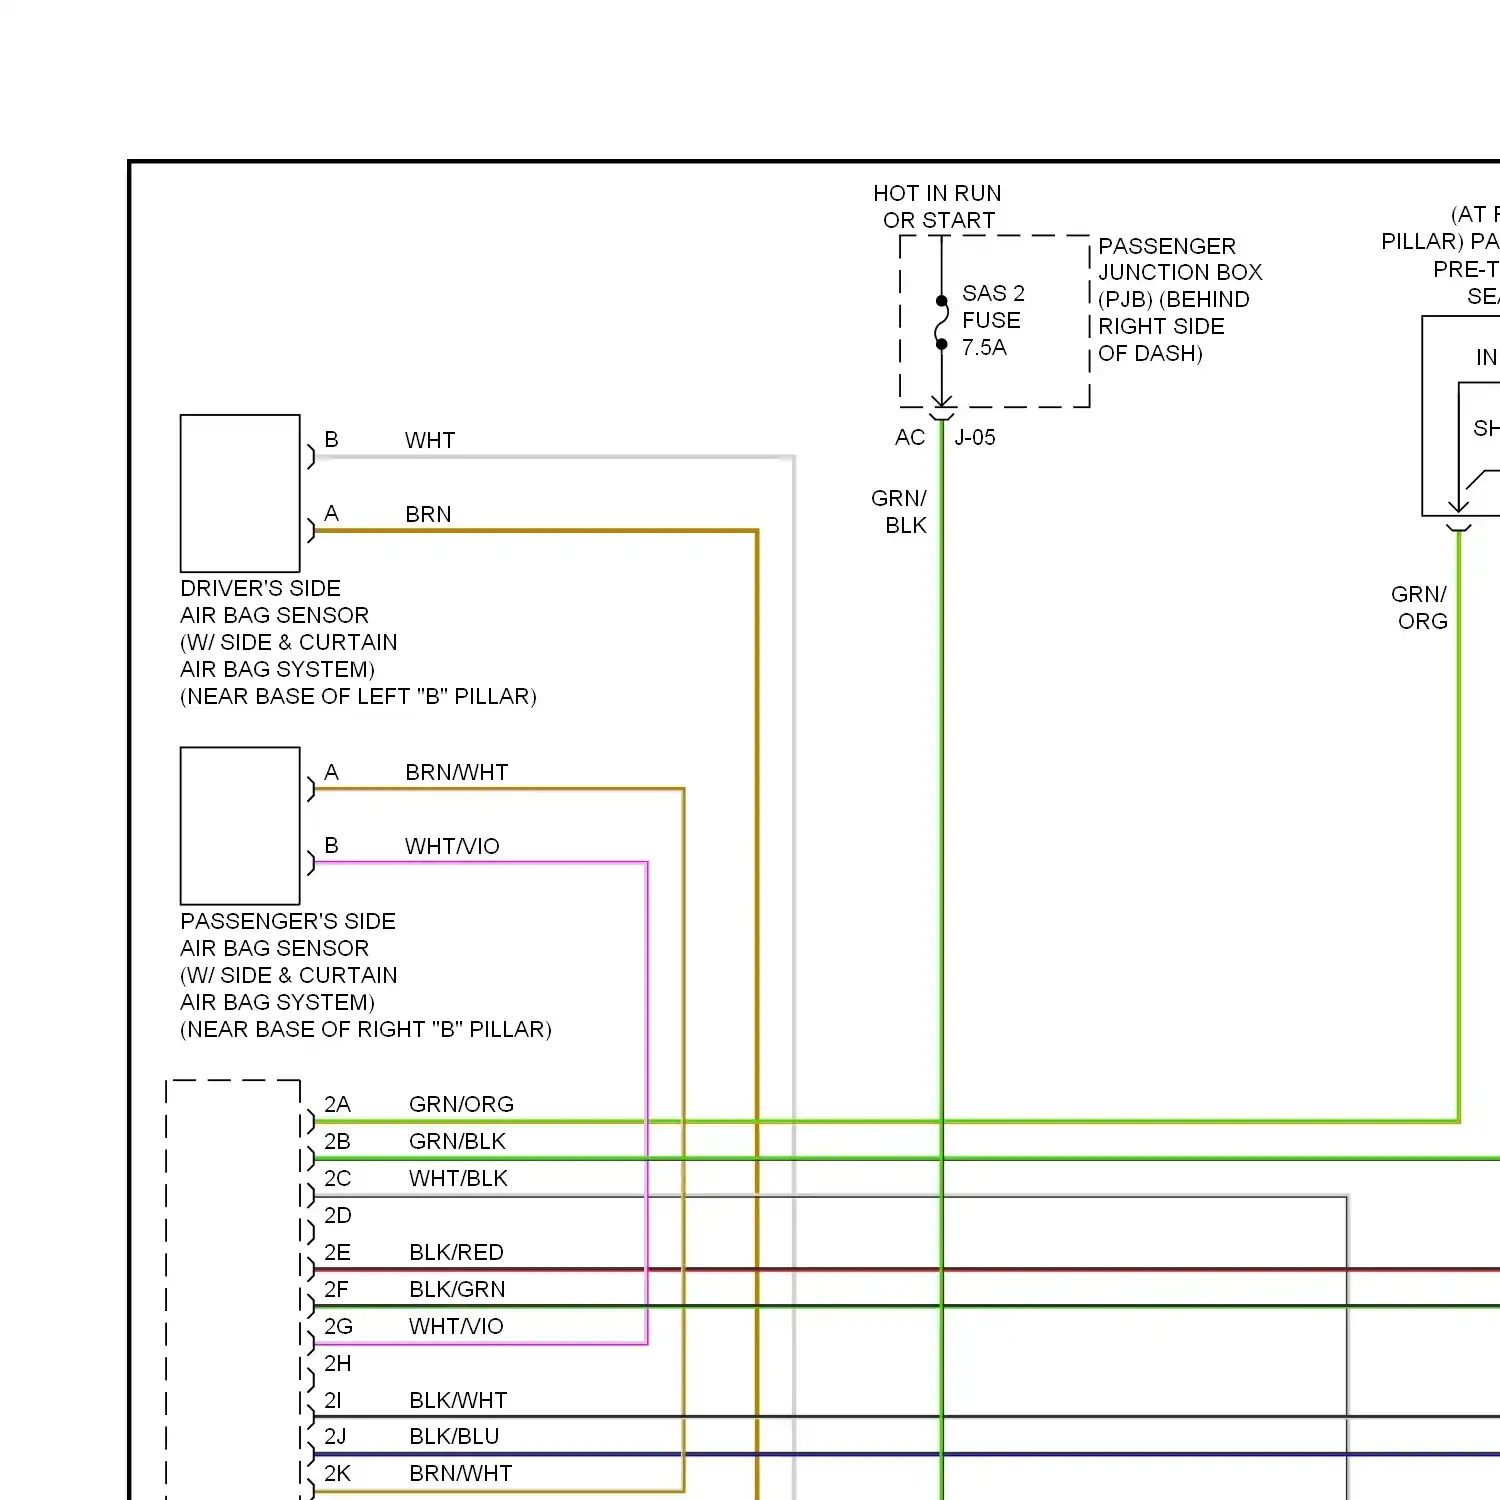Click the empty 2D pin label
The image size is (1500, 1500).
(338, 1215)
